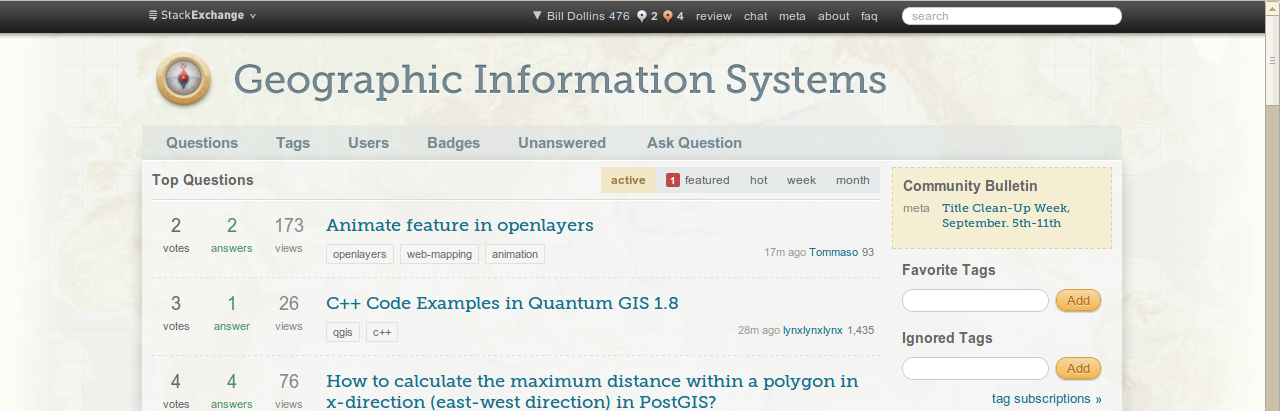Click the GIS compass logo icon
This screenshot has width=1280, height=411.
(184, 79)
